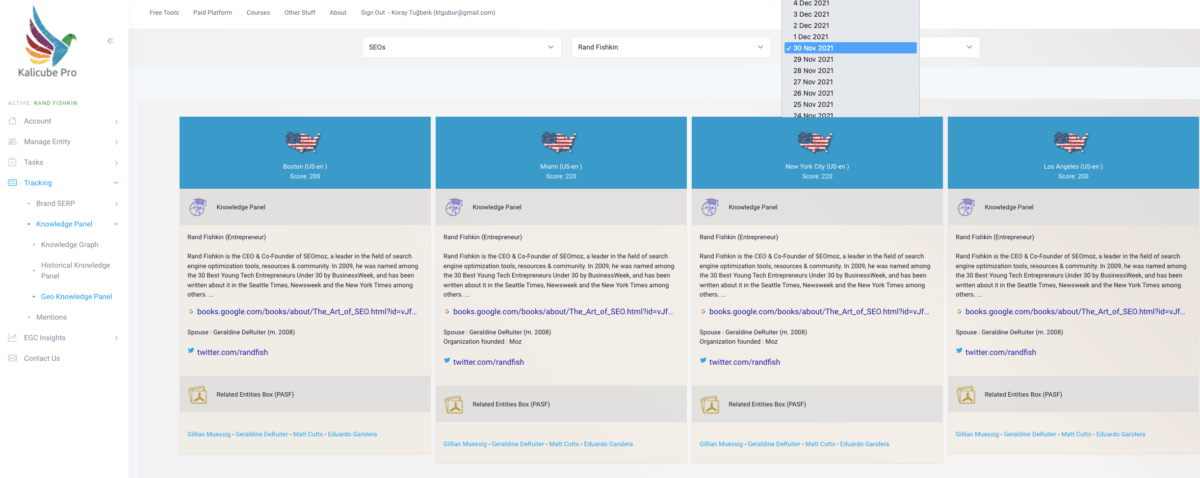Click the Knowledge Panel sidebar label
The image size is (1200, 478).
coord(64,224)
